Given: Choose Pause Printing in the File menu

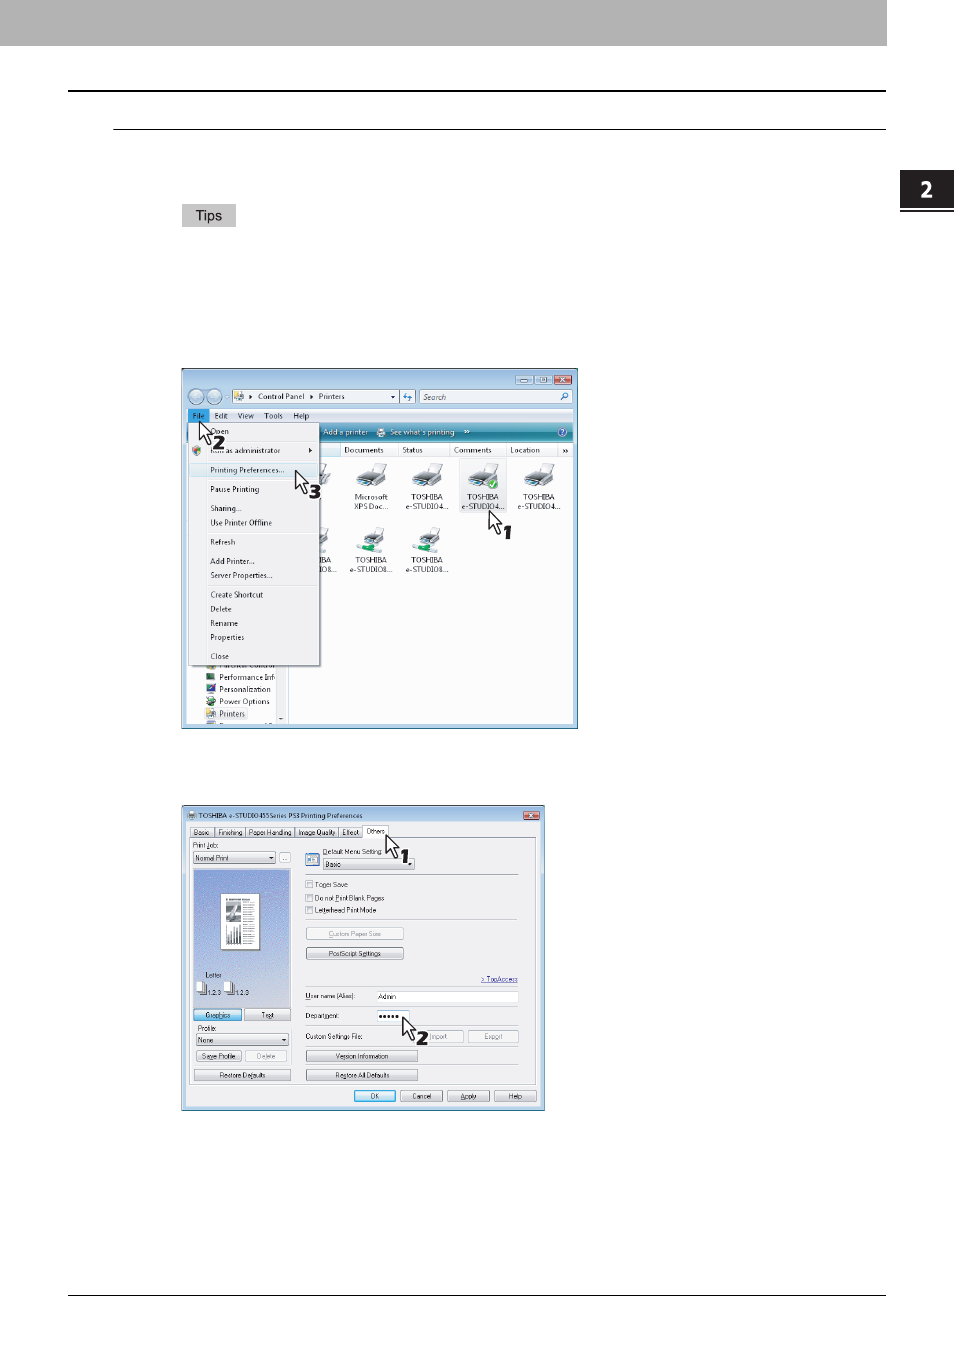Looking at the screenshot, I should 234,489.
